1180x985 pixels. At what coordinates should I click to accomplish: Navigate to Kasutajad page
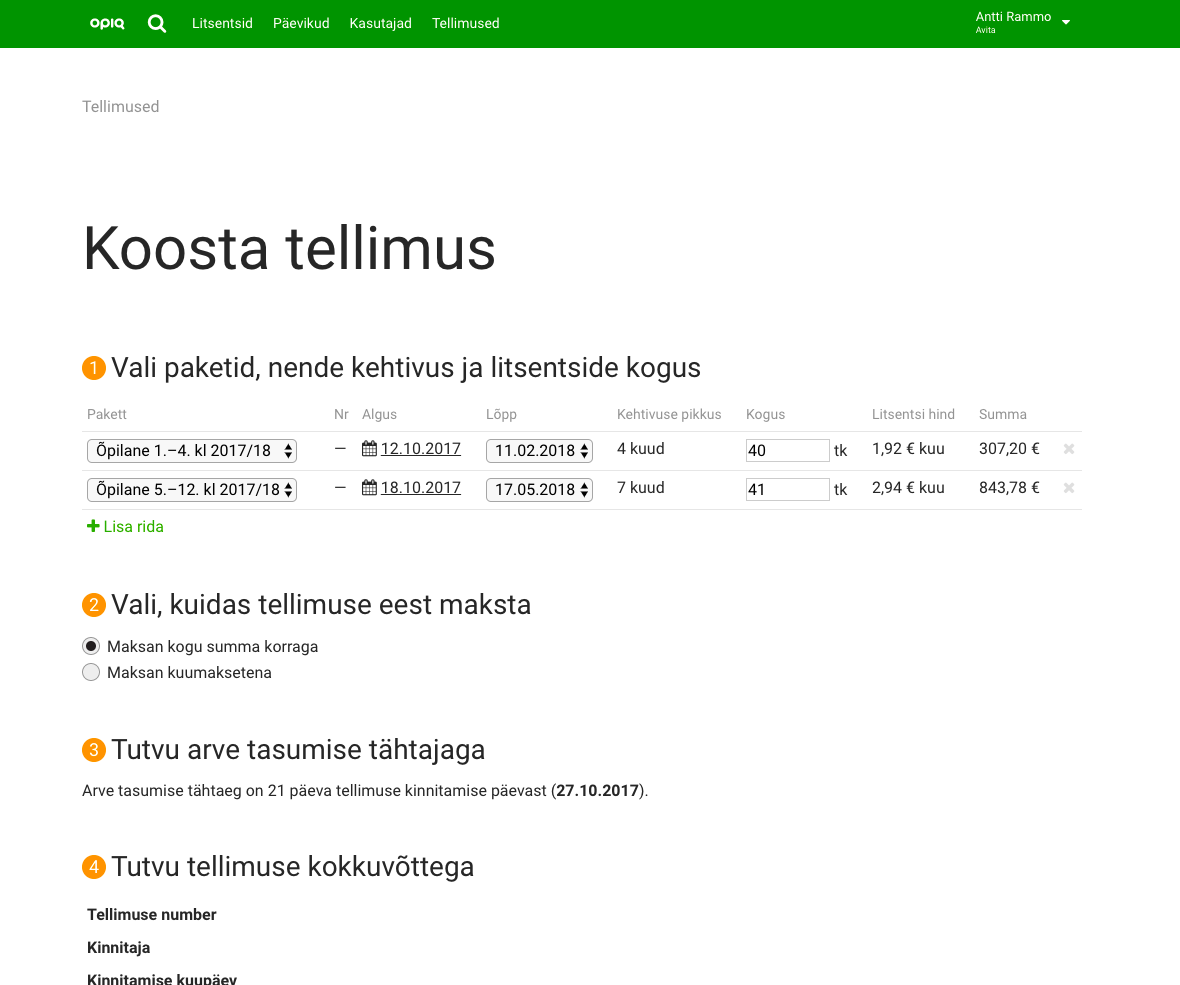(x=380, y=23)
